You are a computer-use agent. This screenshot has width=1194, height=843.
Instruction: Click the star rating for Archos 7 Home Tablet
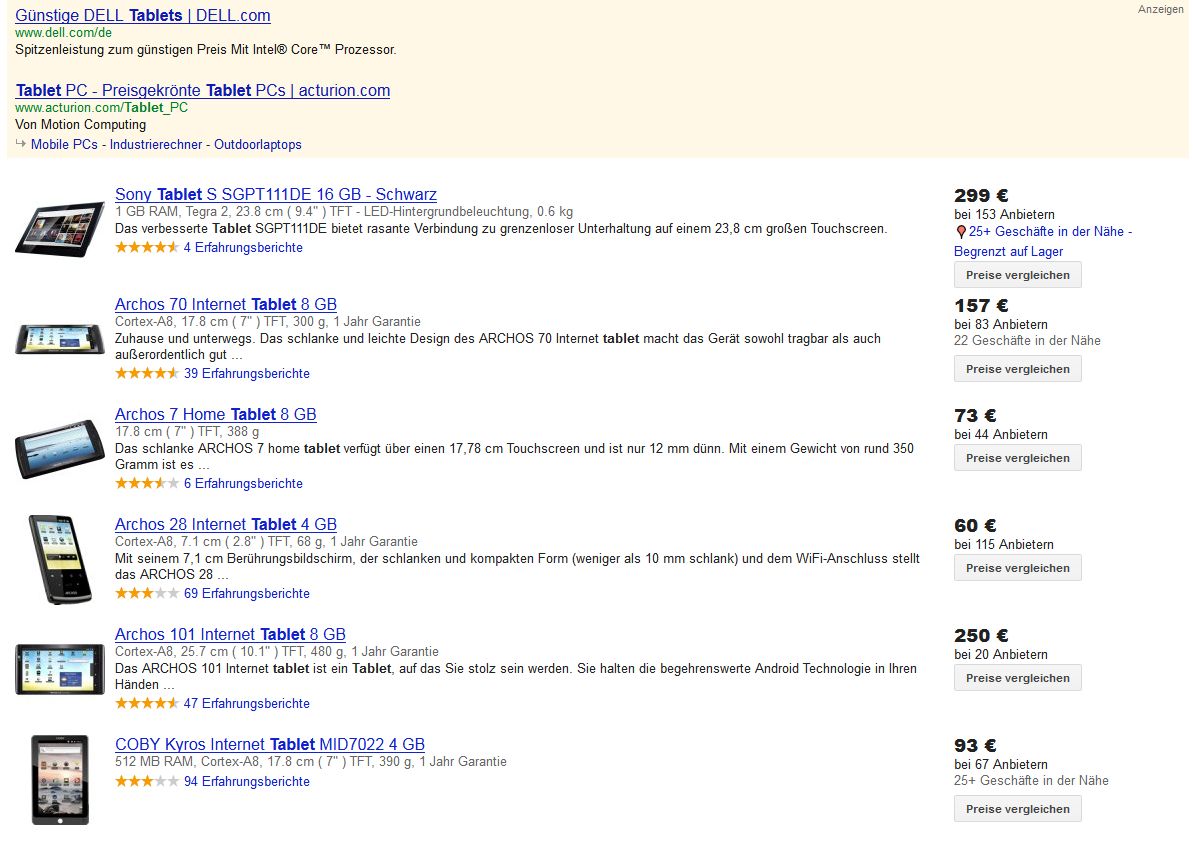click(147, 483)
